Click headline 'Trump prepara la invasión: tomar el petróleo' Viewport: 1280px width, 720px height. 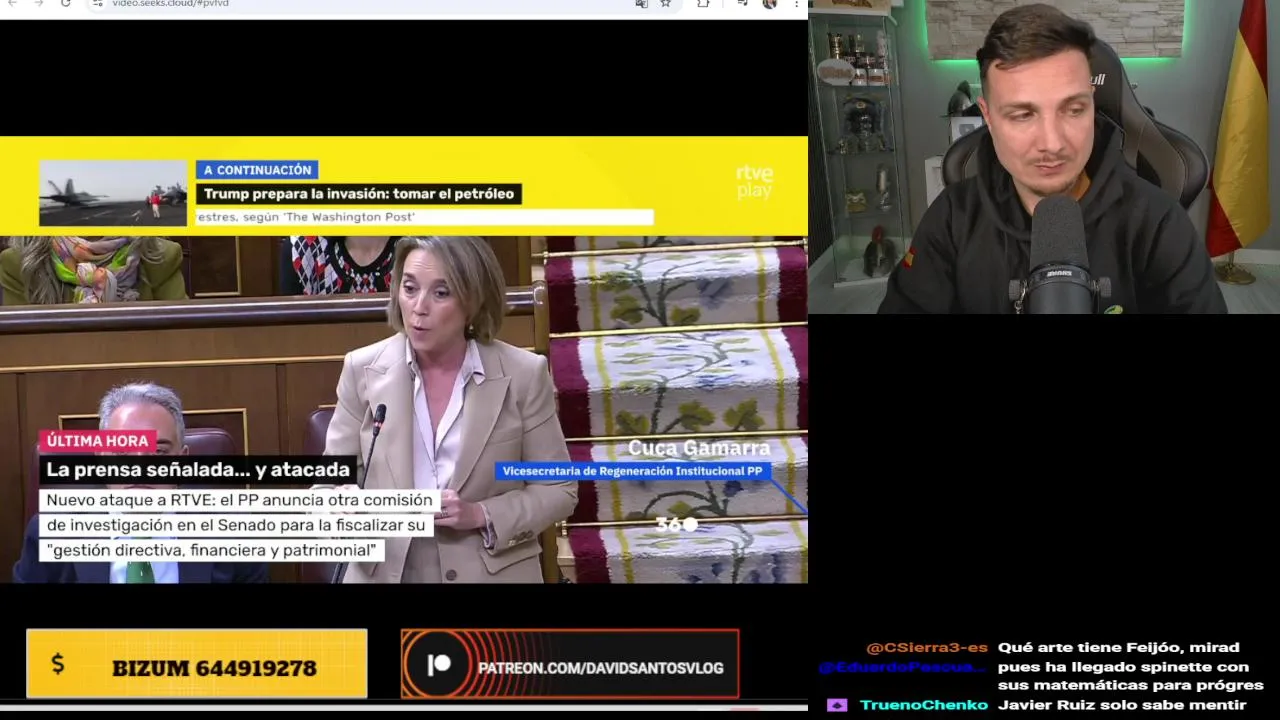(x=359, y=194)
